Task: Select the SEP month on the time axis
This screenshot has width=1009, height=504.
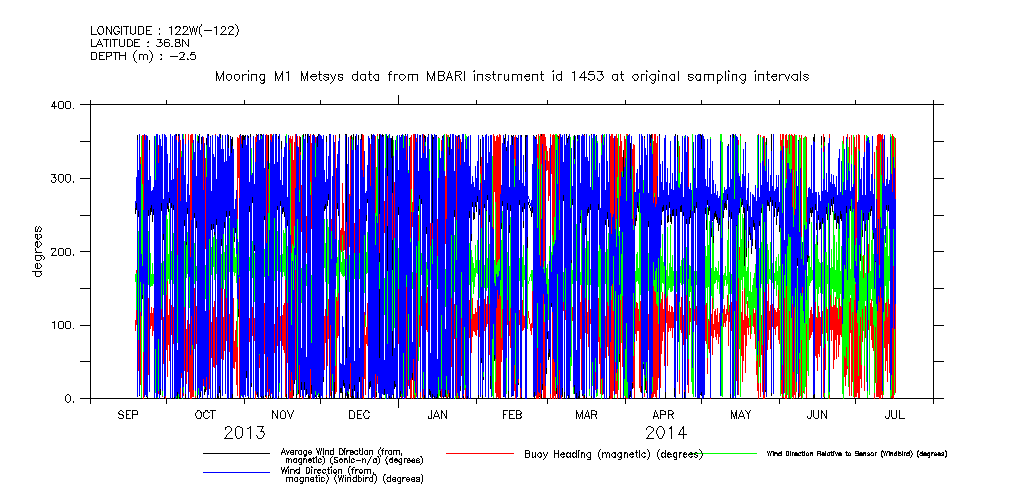Action: (x=128, y=415)
